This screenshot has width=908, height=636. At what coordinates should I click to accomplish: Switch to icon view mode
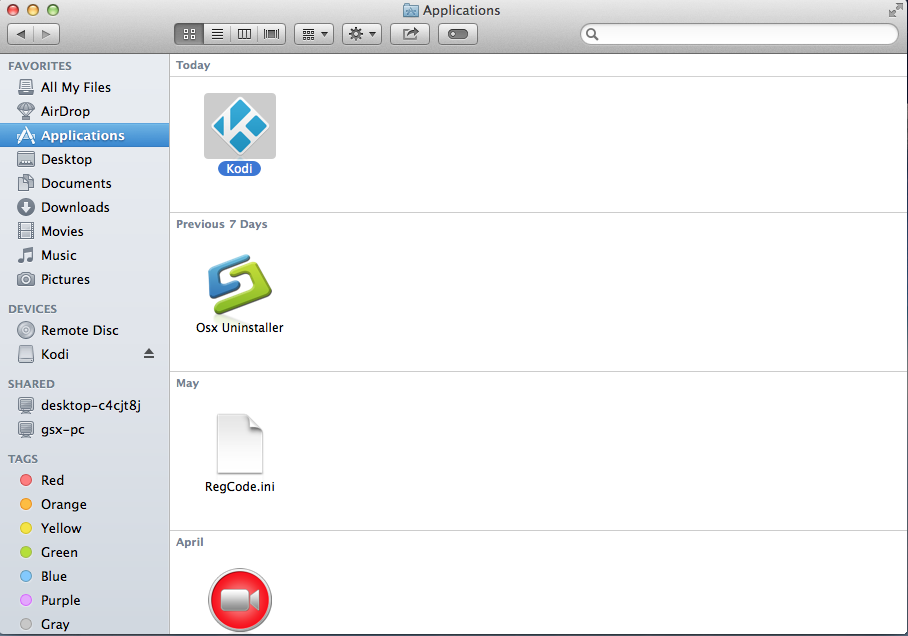[189, 34]
